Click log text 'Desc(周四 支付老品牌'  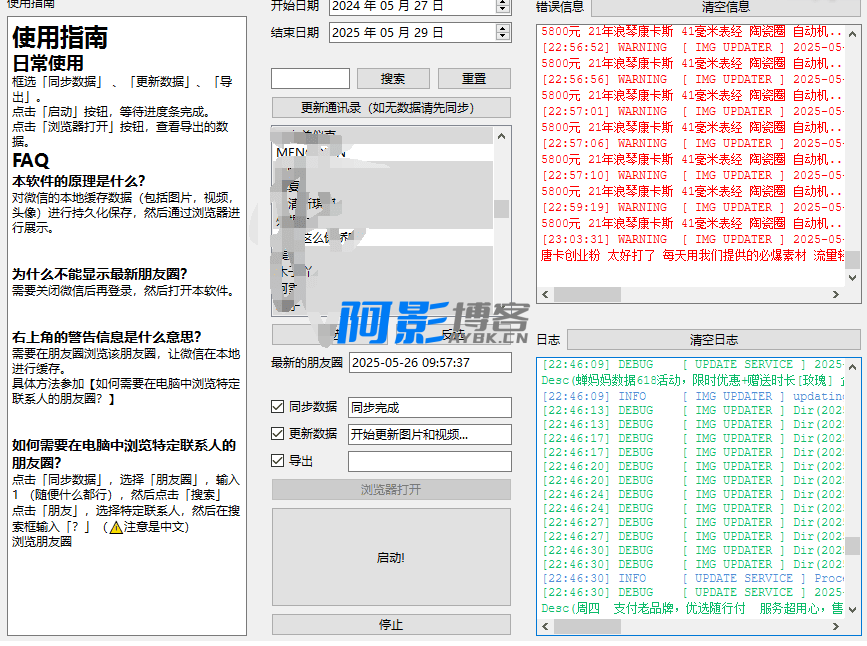[692, 608]
